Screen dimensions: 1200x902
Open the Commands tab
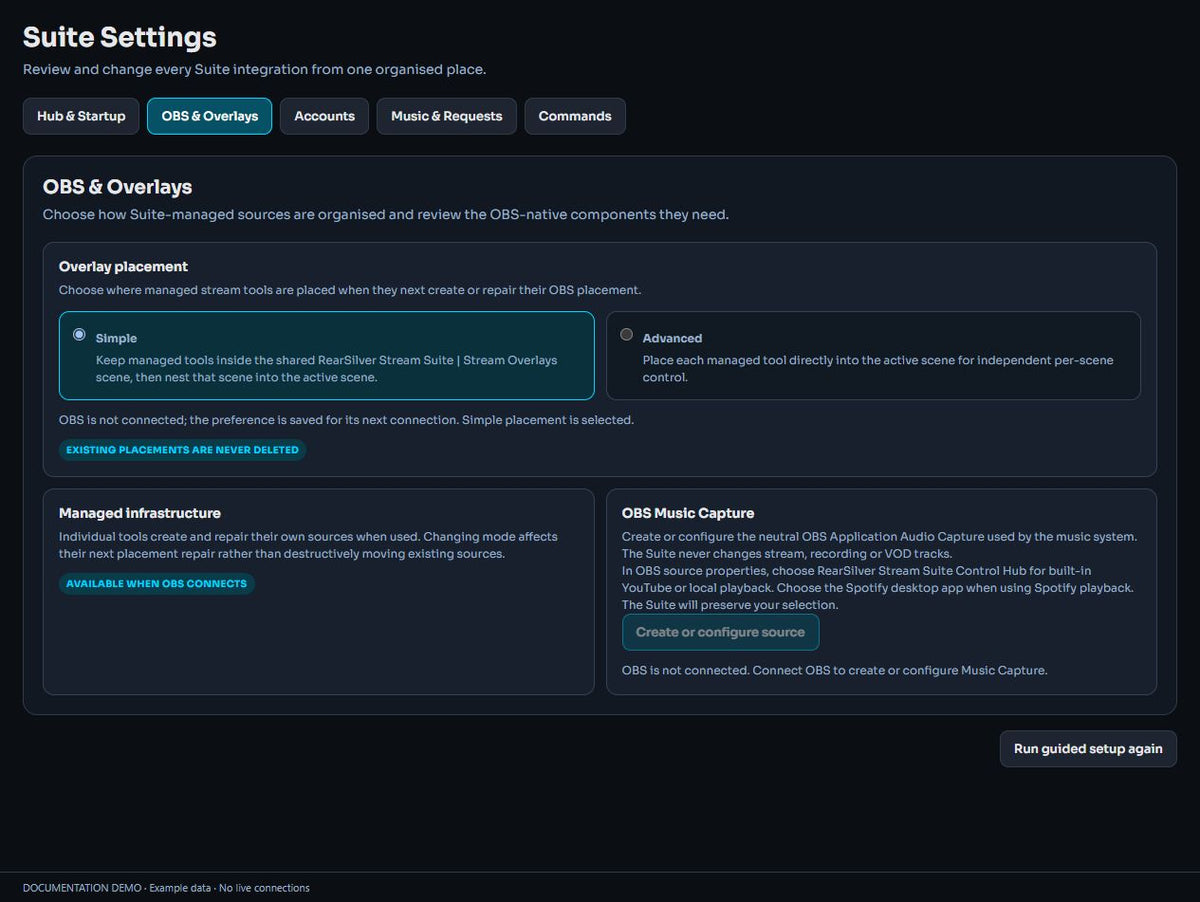coord(575,116)
